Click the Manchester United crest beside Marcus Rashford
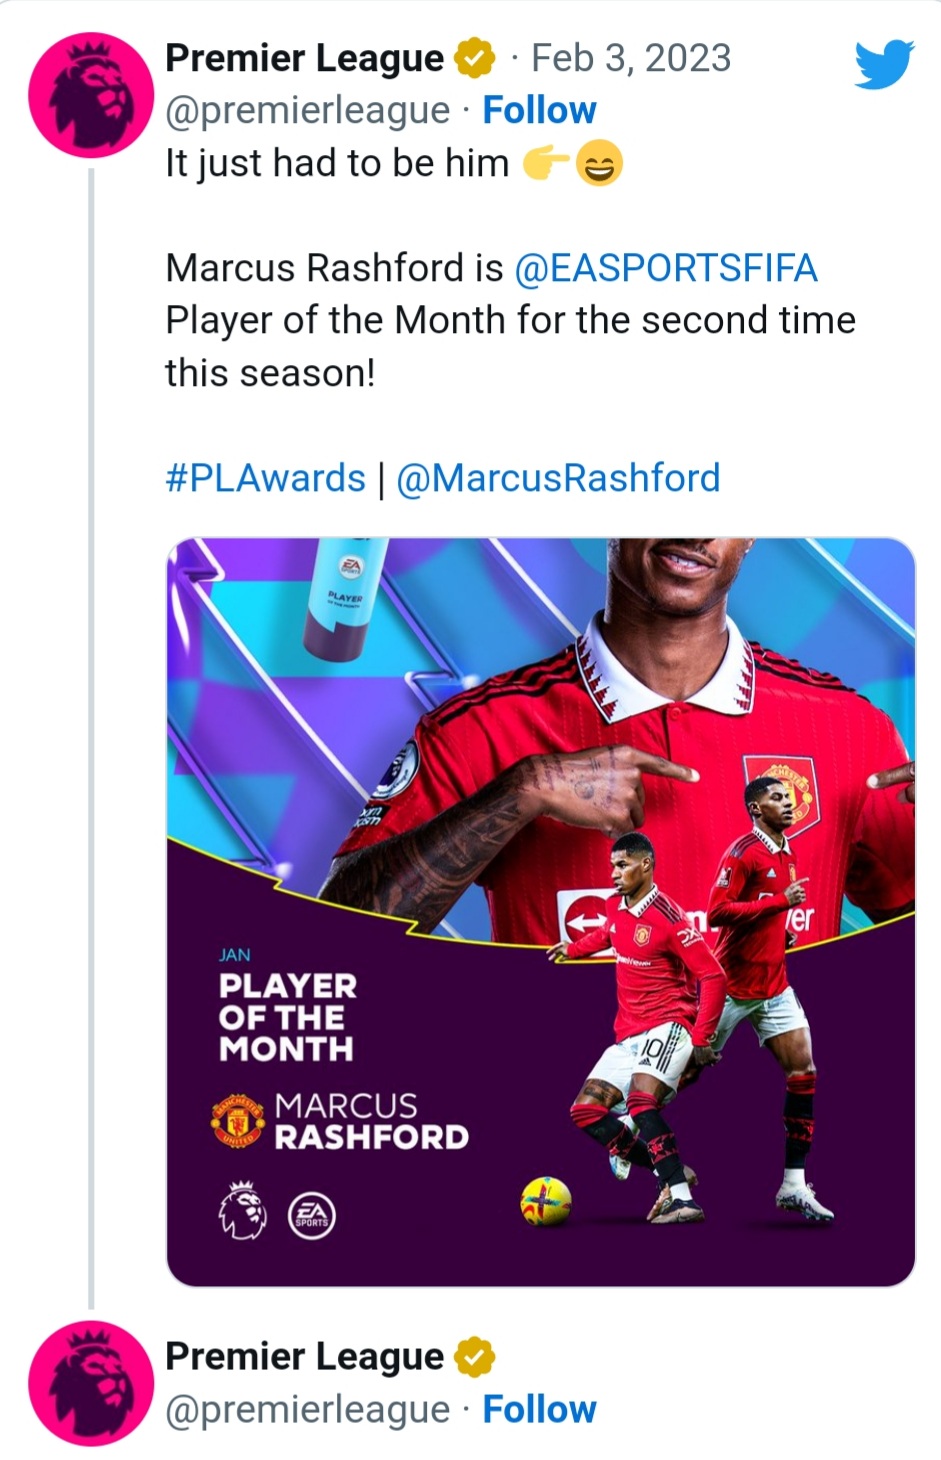This screenshot has width=941, height=1460. tap(238, 1121)
